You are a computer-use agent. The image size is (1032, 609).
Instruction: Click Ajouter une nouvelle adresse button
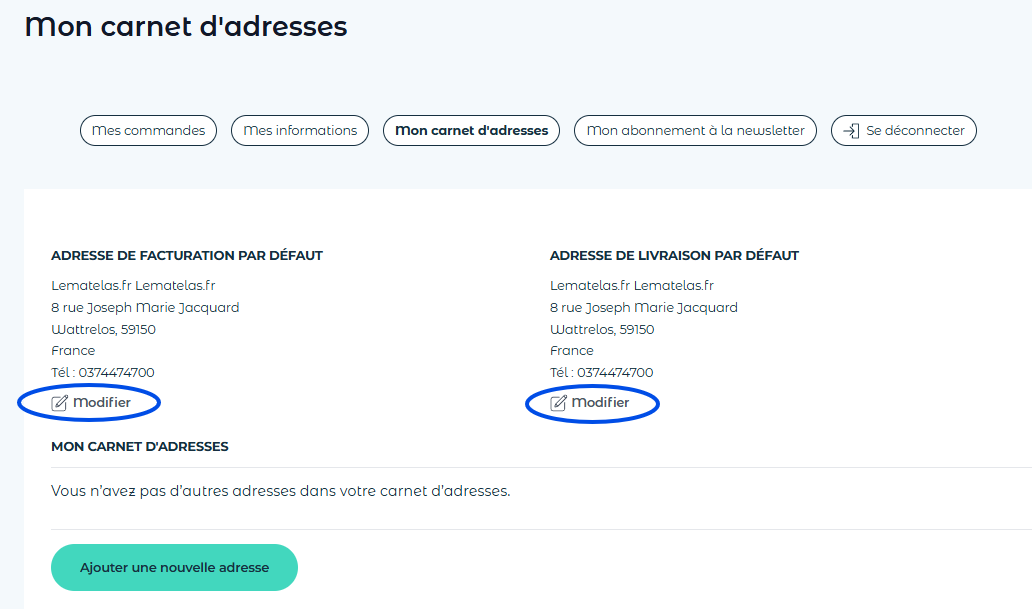[x=174, y=567]
